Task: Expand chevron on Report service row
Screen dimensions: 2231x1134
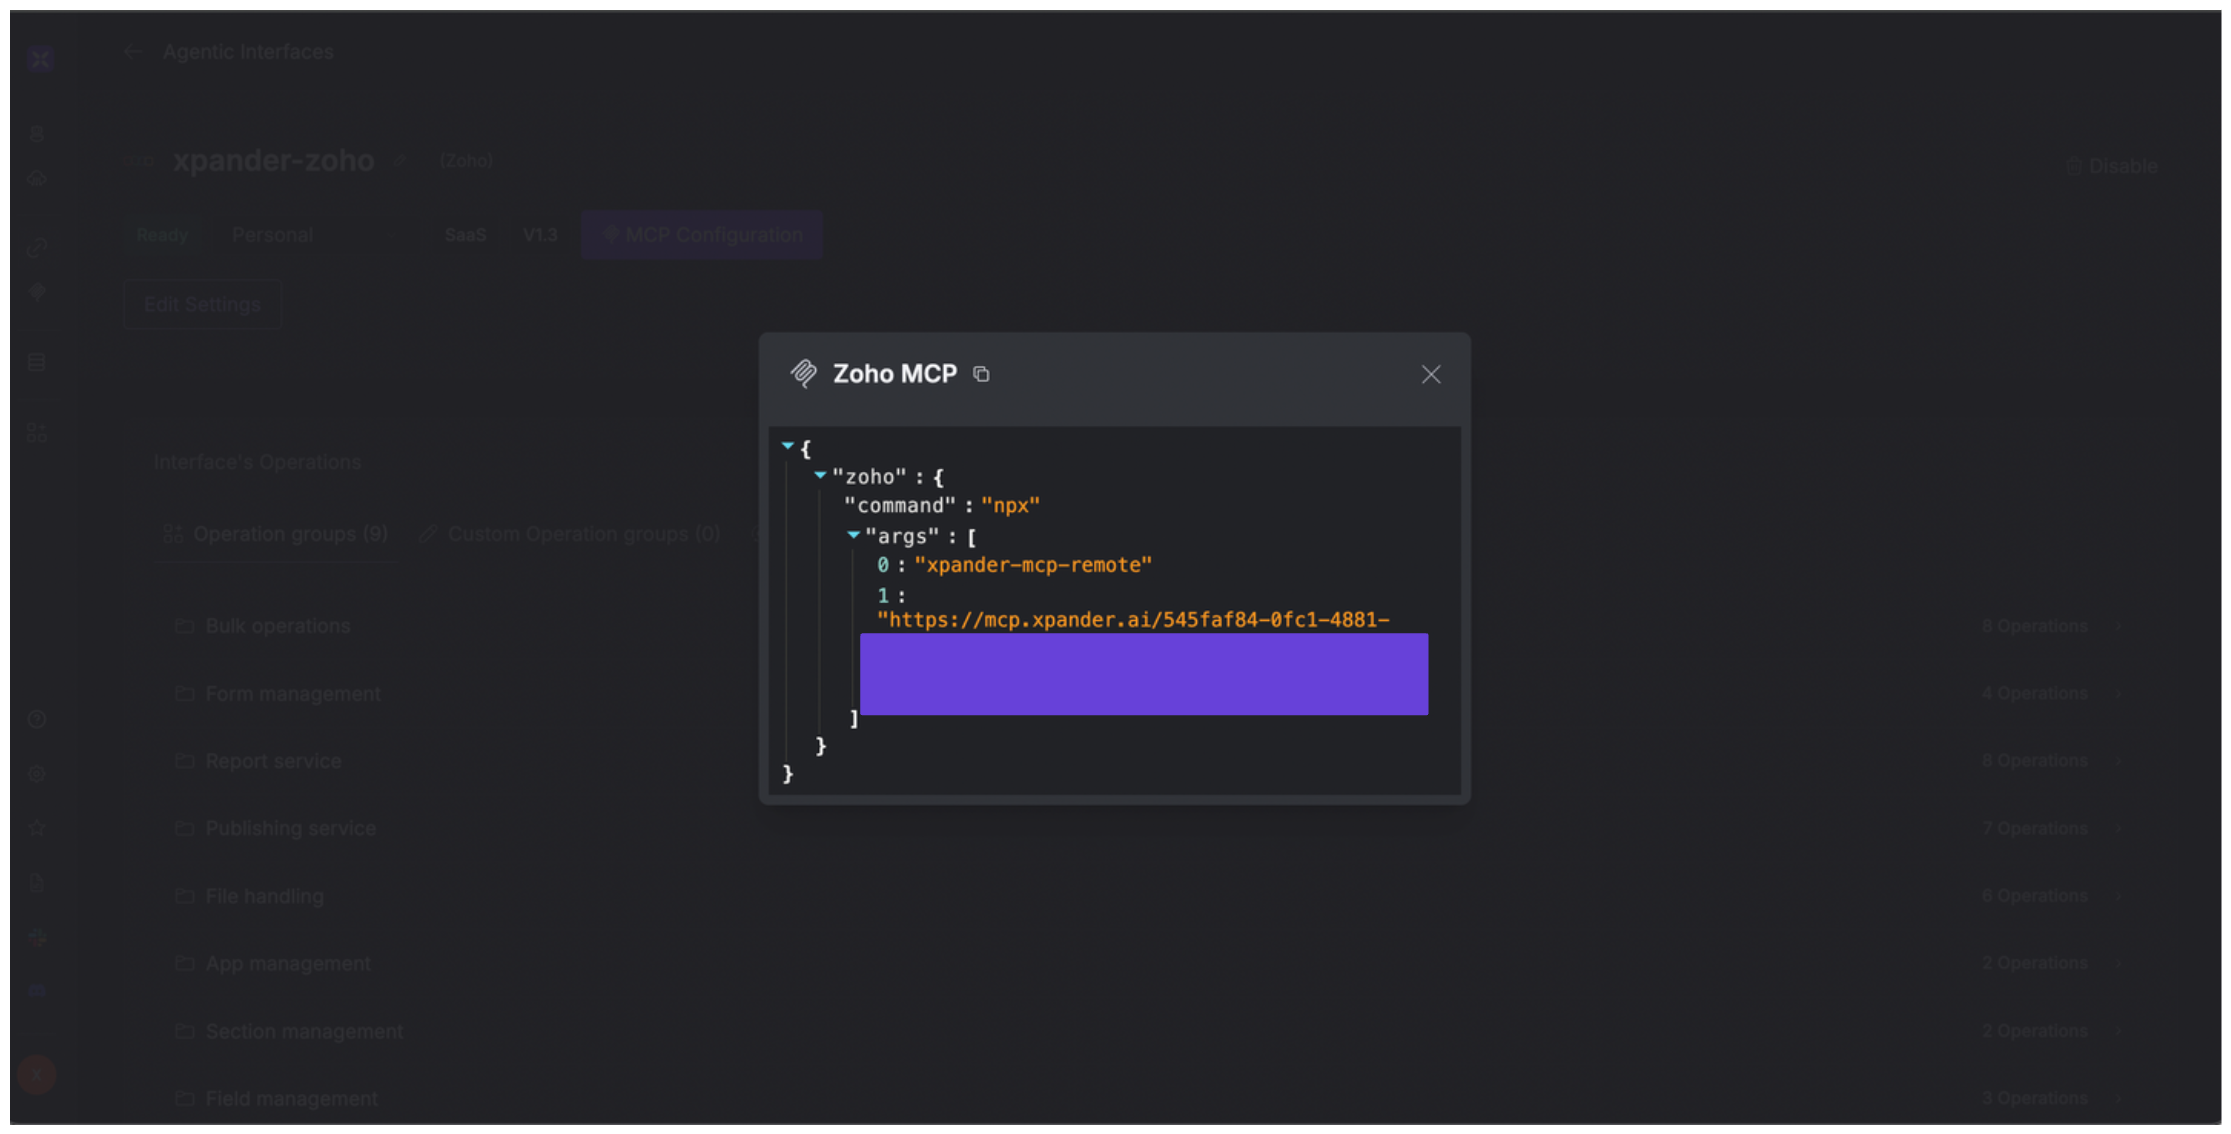Action: click(2119, 761)
